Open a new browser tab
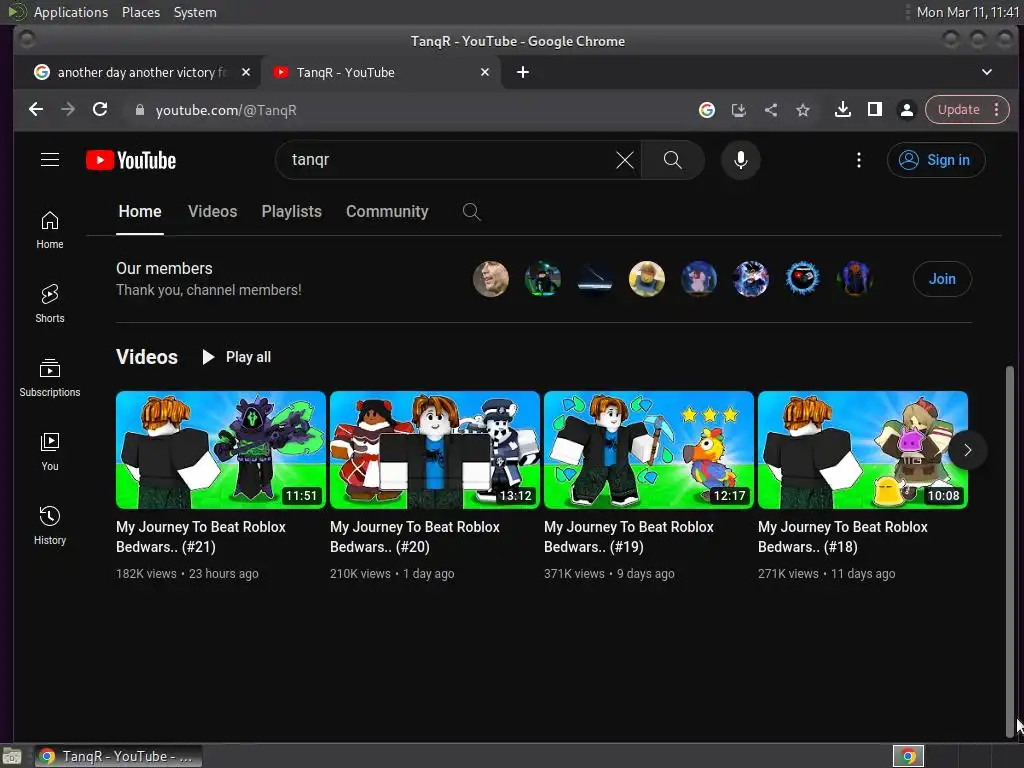The height and width of the screenshot is (768, 1024). (x=522, y=72)
